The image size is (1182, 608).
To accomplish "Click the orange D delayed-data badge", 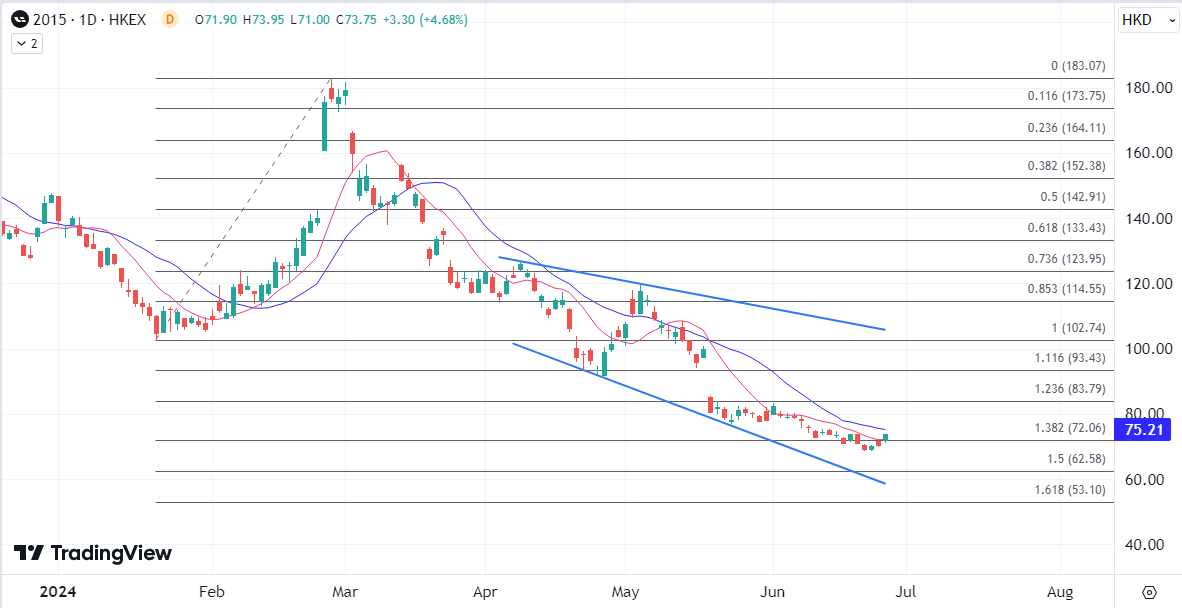I will [x=170, y=20].
